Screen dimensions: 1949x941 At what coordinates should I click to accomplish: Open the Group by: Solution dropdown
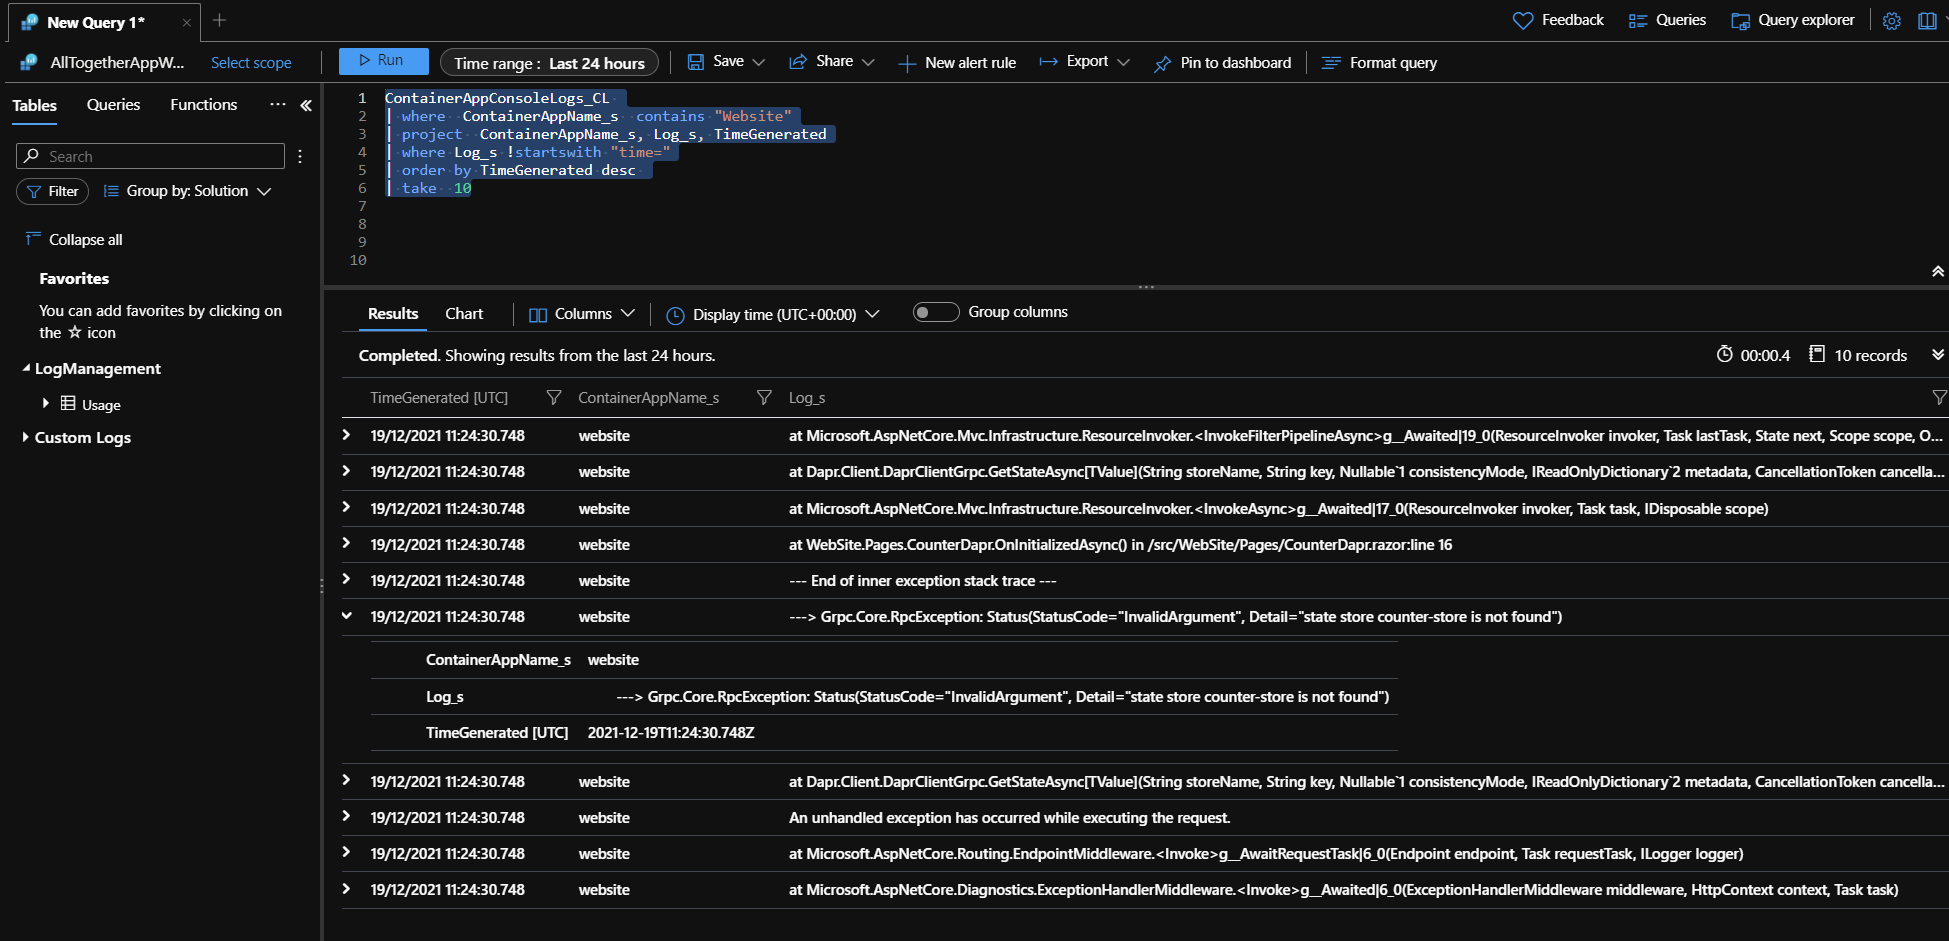pyautogui.click(x=188, y=191)
